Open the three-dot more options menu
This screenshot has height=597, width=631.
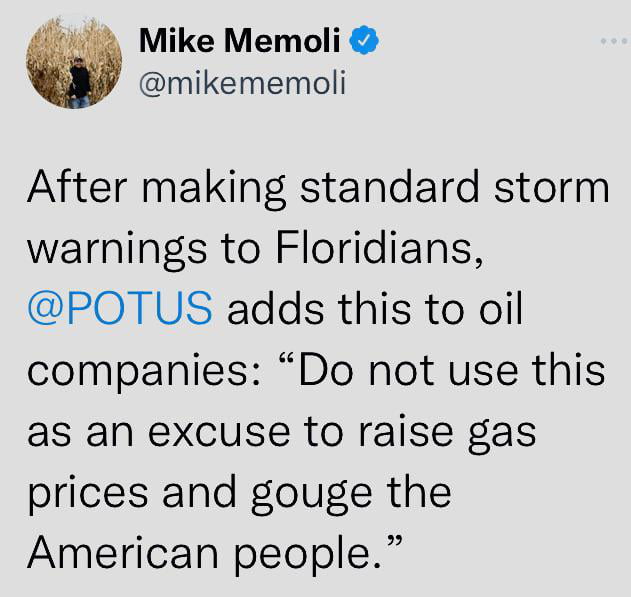click(613, 41)
